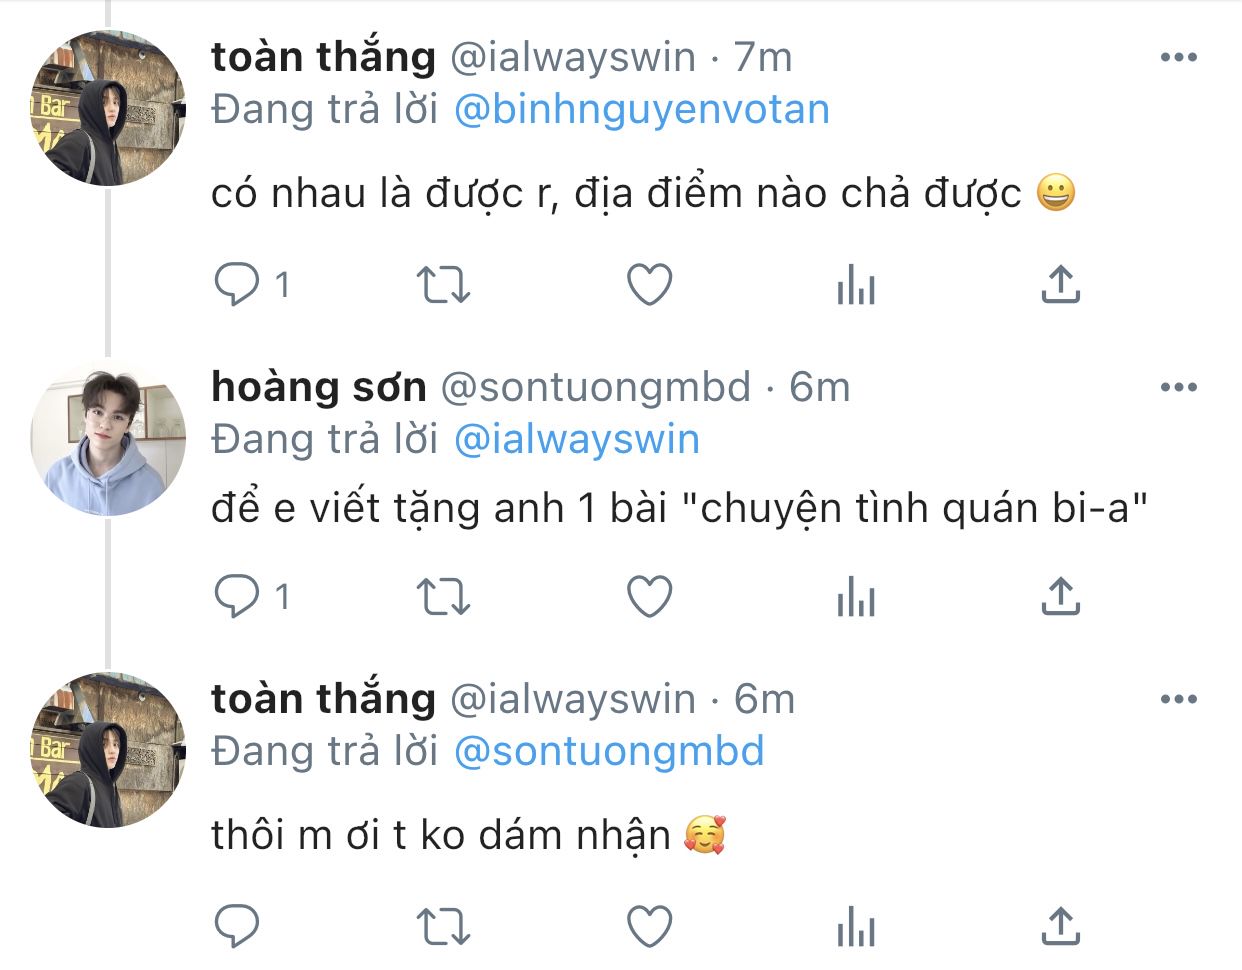Like the "thôi m ơi t ko dám nhận" tweet
The height and width of the screenshot is (970, 1242).
coord(649,926)
